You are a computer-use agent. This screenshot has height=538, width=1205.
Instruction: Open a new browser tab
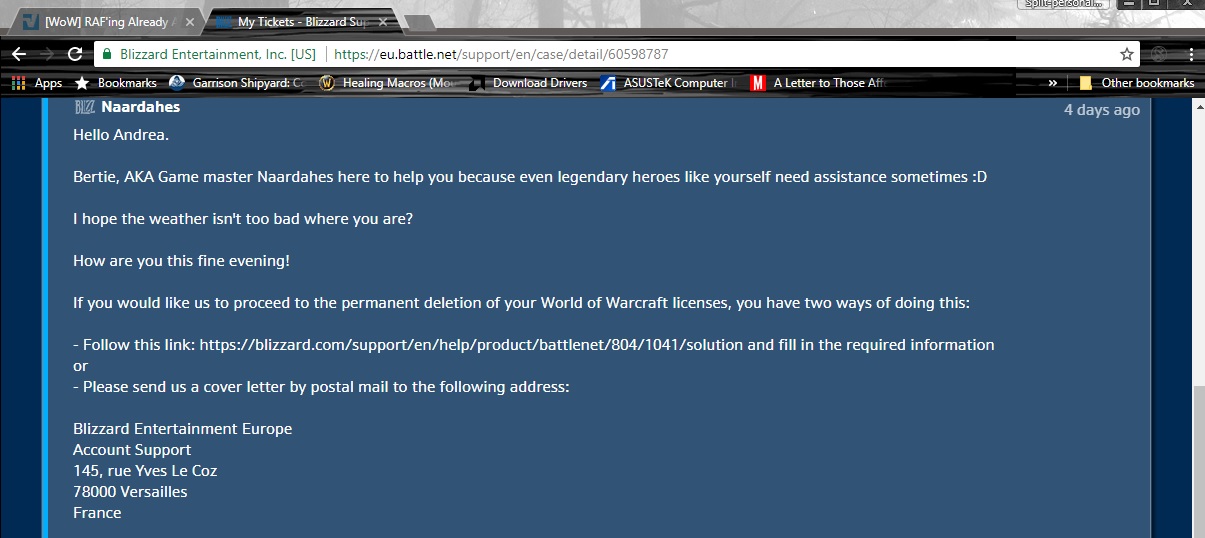422,22
